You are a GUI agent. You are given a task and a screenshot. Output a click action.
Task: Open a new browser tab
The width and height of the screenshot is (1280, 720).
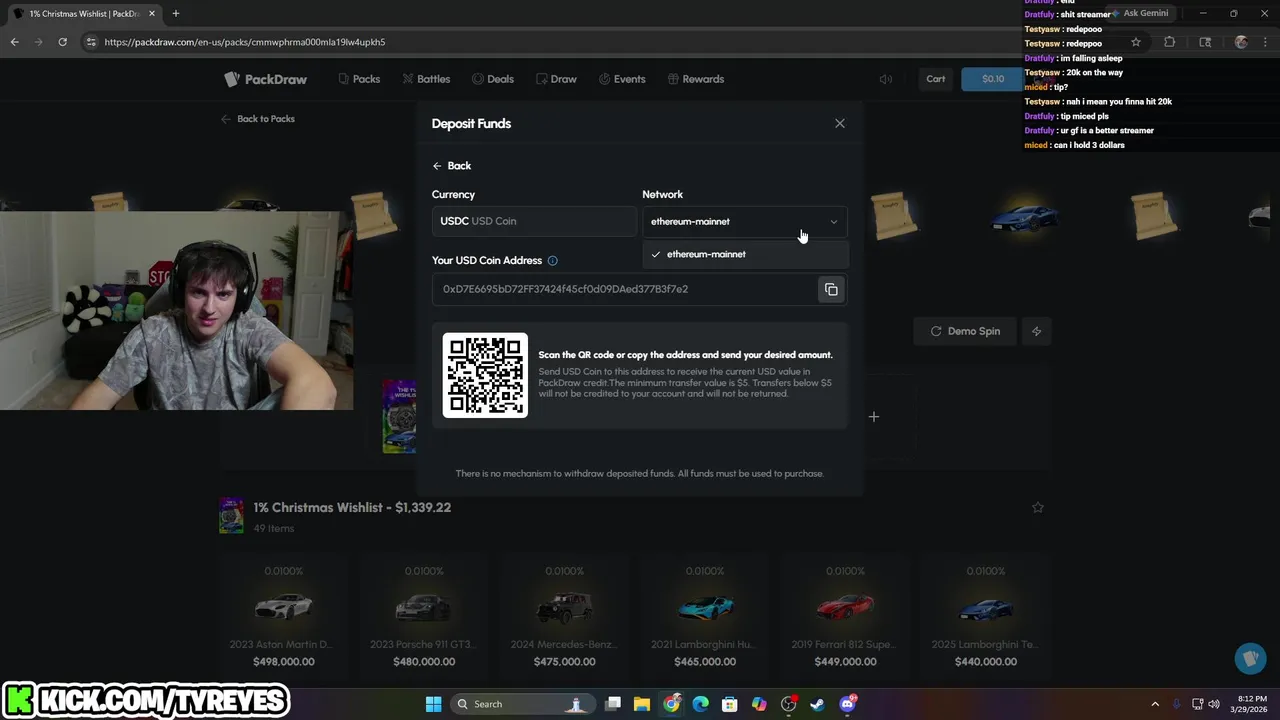click(x=176, y=14)
